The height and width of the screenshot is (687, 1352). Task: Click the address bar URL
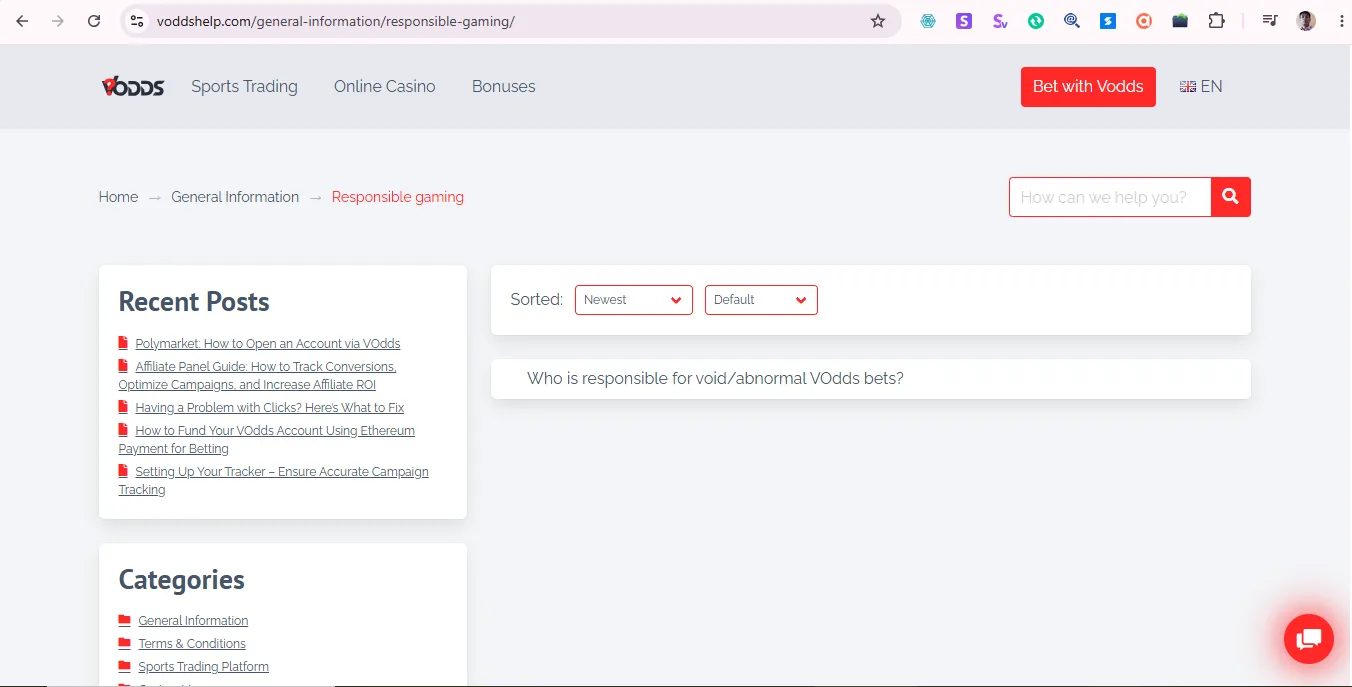pyautogui.click(x=336, y=21)
